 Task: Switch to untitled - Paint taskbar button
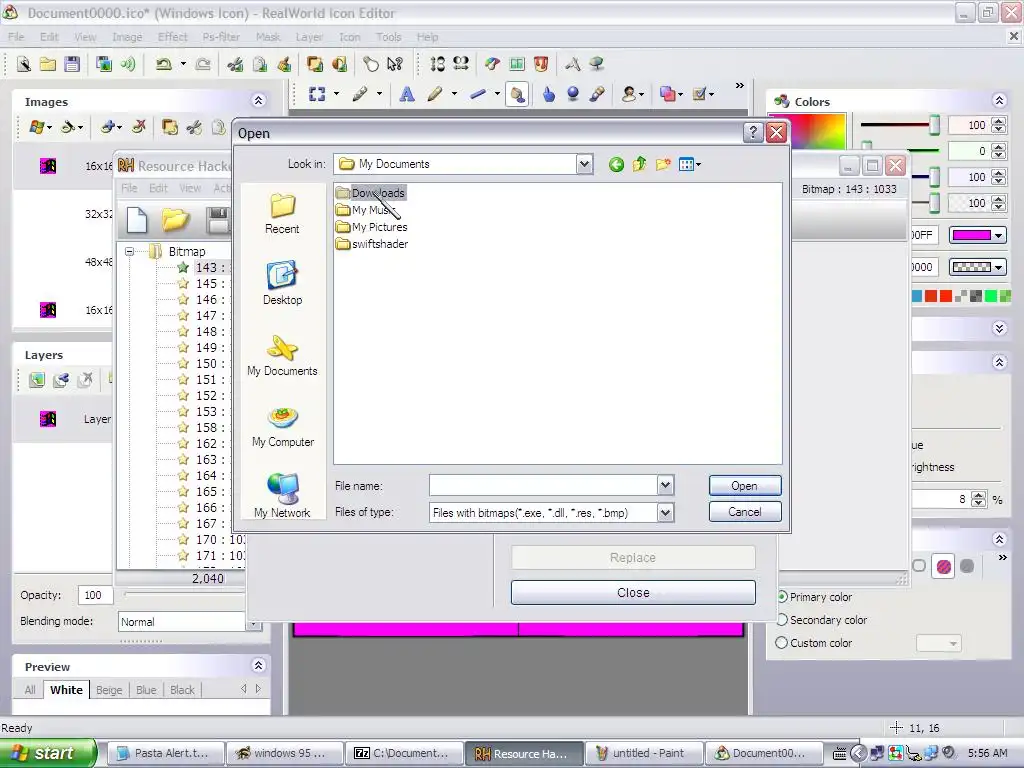(644, 753)
